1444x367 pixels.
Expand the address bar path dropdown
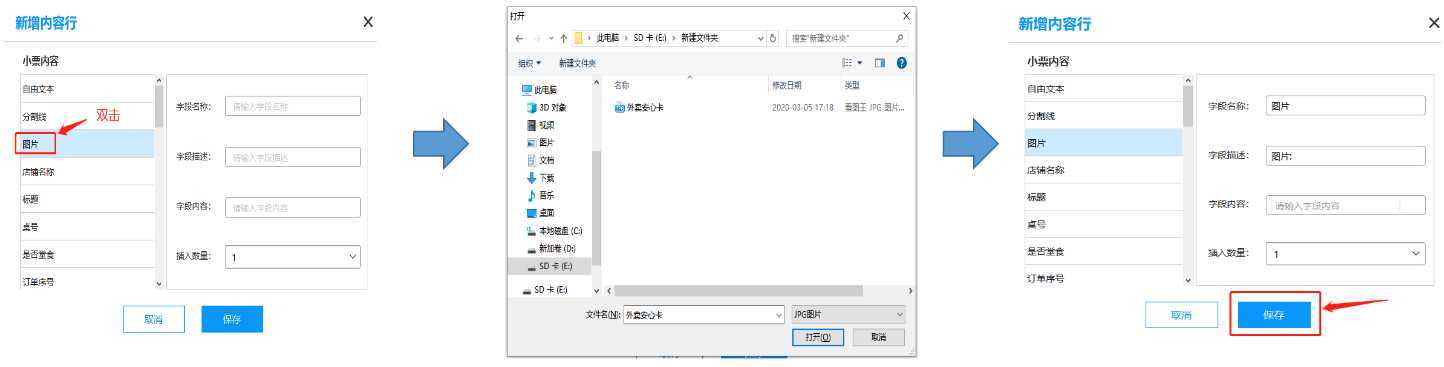(761, 38)
